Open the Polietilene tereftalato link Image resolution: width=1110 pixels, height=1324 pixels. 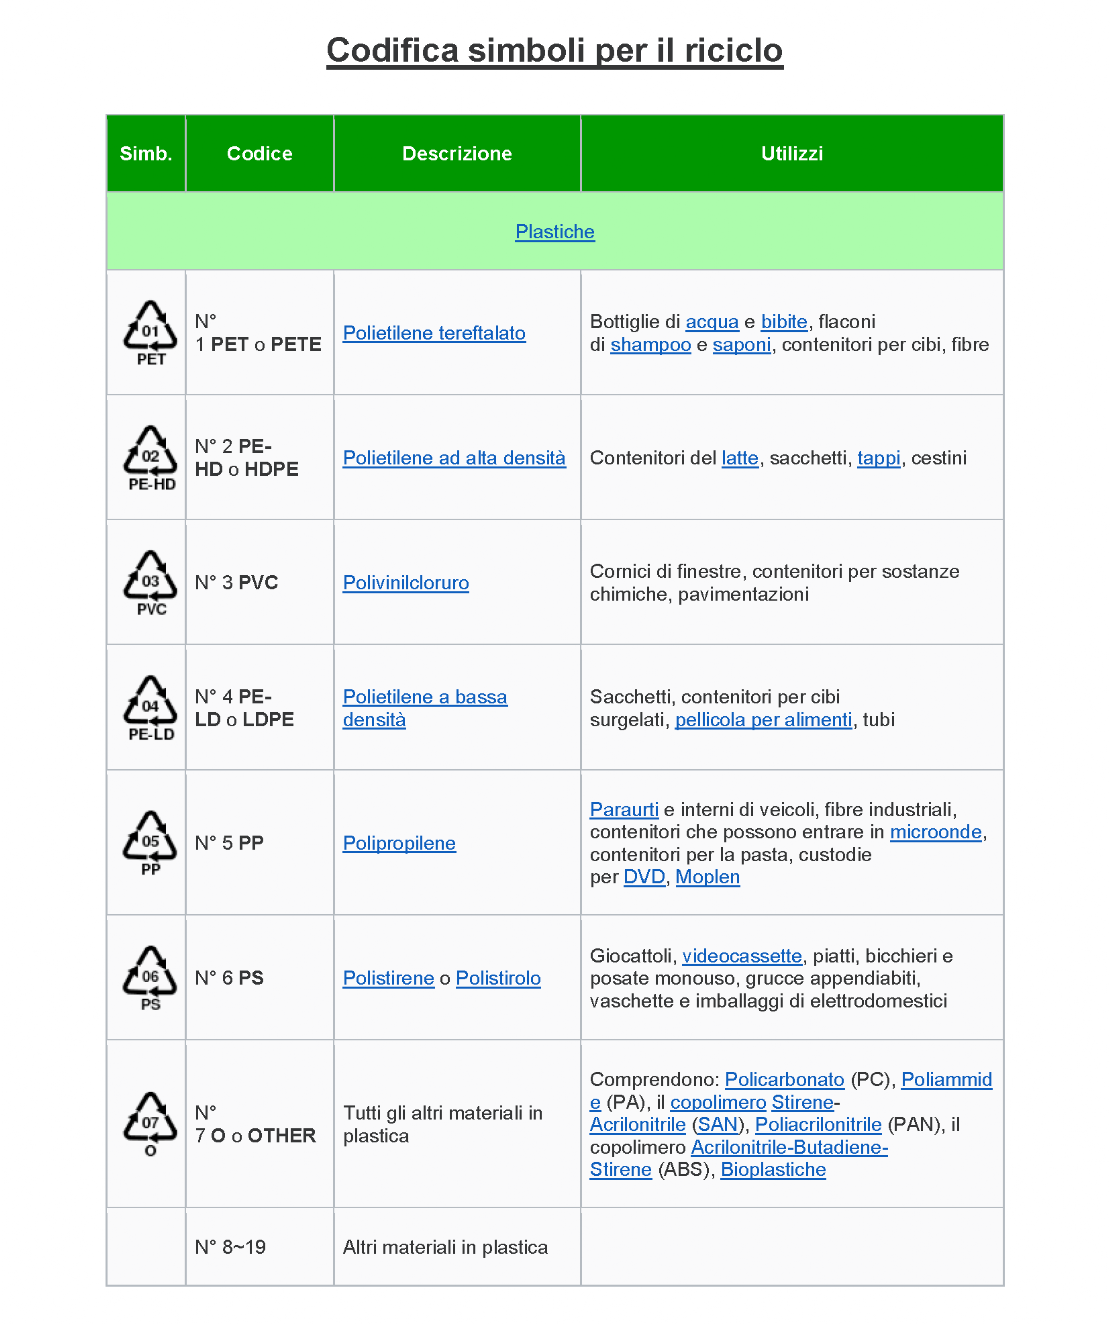coord(434,333)
